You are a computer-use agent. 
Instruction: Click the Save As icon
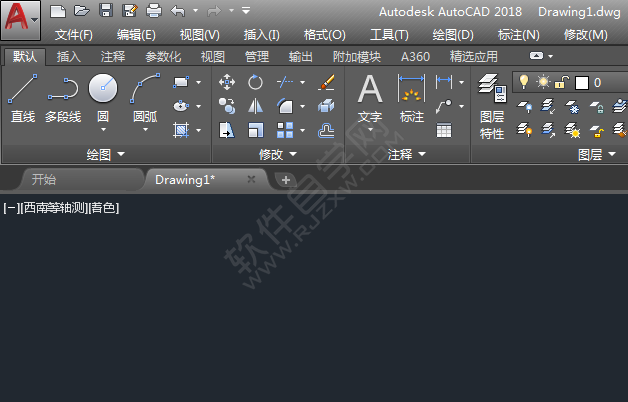130,11
